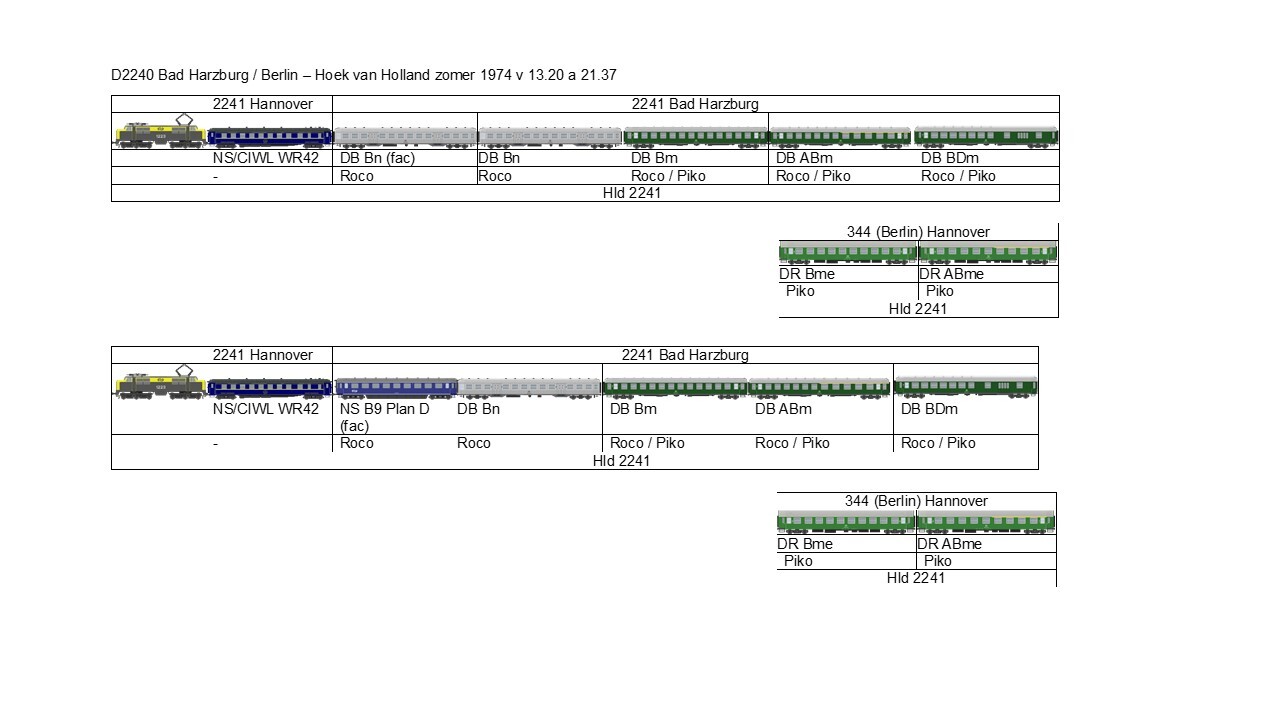The height and width of the screenshot is (720, 1280).
Task: Select the green DB ABm coach in first composition
Action: 840,137
